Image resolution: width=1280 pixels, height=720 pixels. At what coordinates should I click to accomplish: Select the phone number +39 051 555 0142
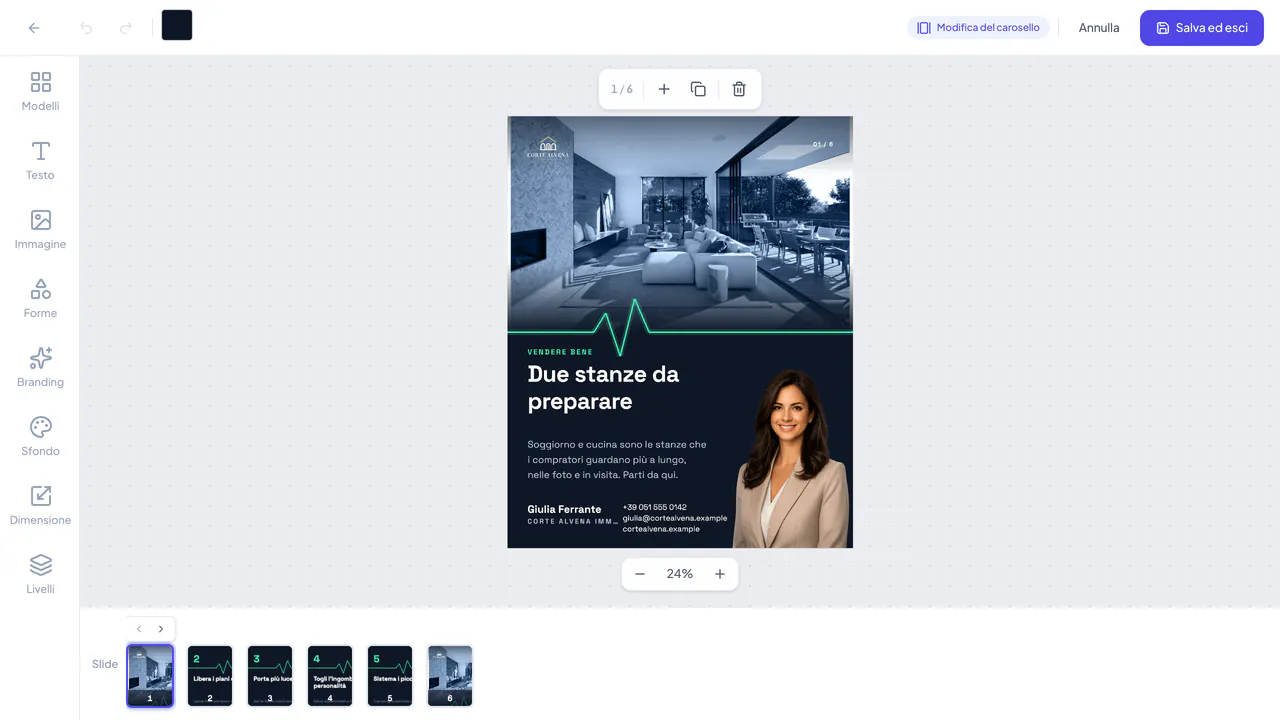pyautogui.click(x=654, y=507)
